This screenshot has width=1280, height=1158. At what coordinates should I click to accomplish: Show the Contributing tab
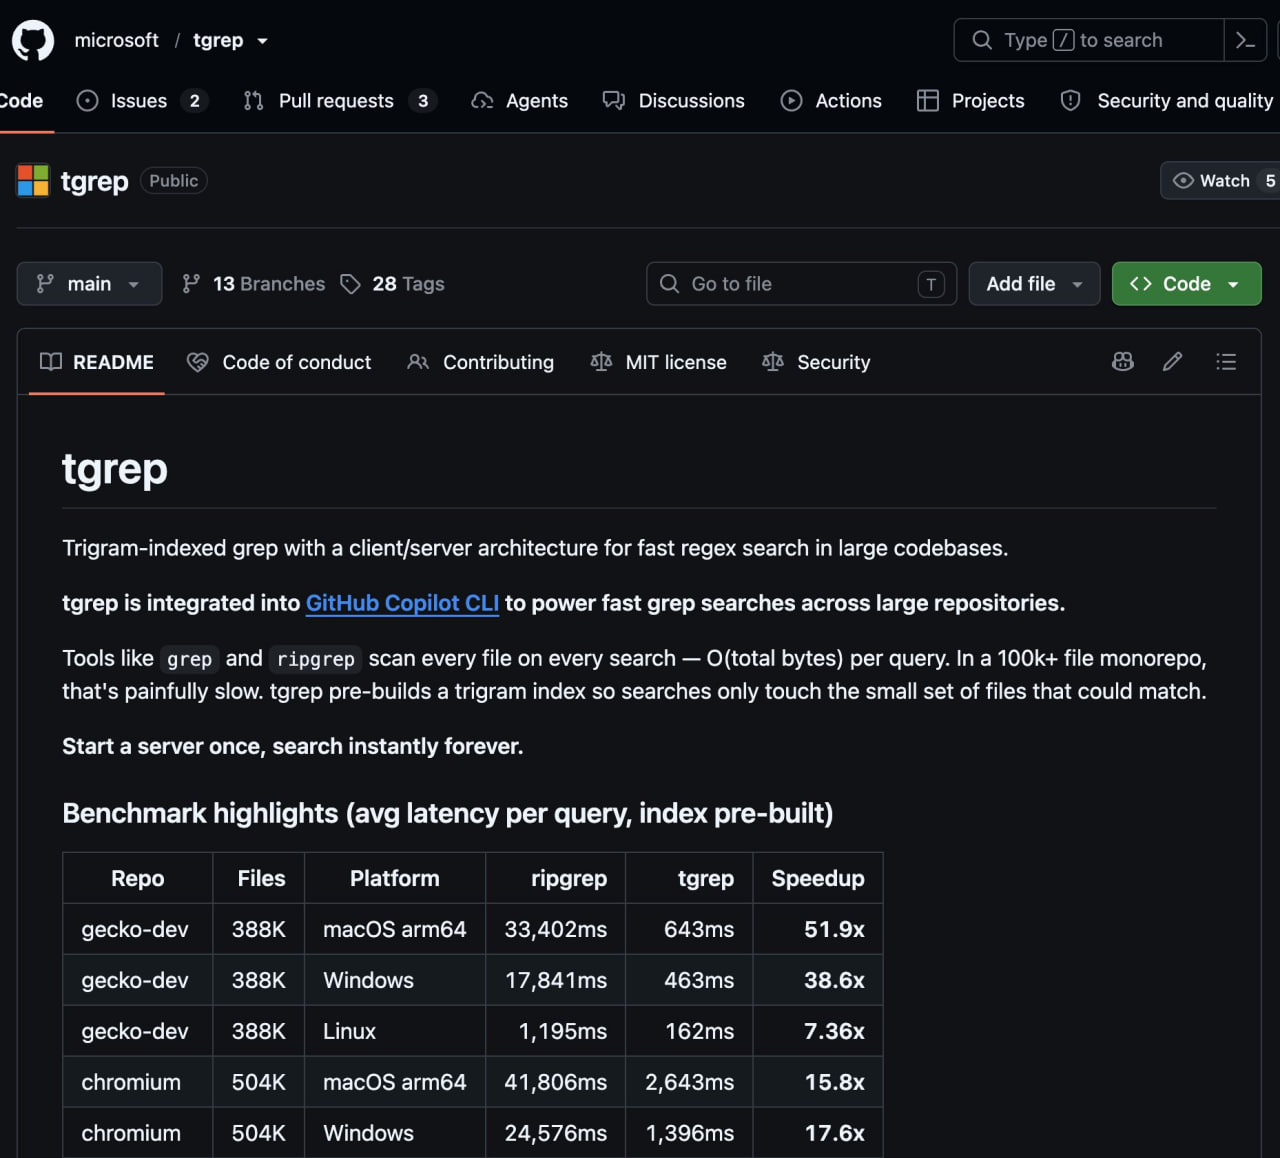pos(481,362)
